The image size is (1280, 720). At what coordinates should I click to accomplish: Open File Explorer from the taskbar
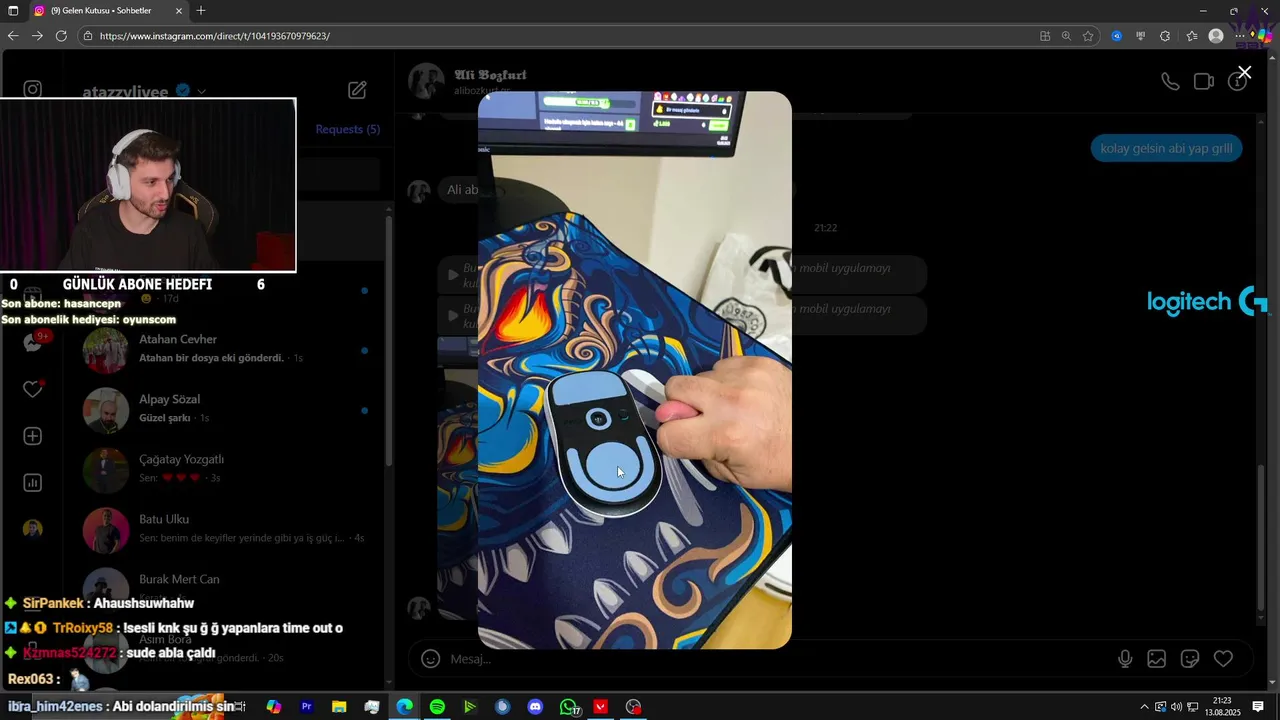click(339, 707)
